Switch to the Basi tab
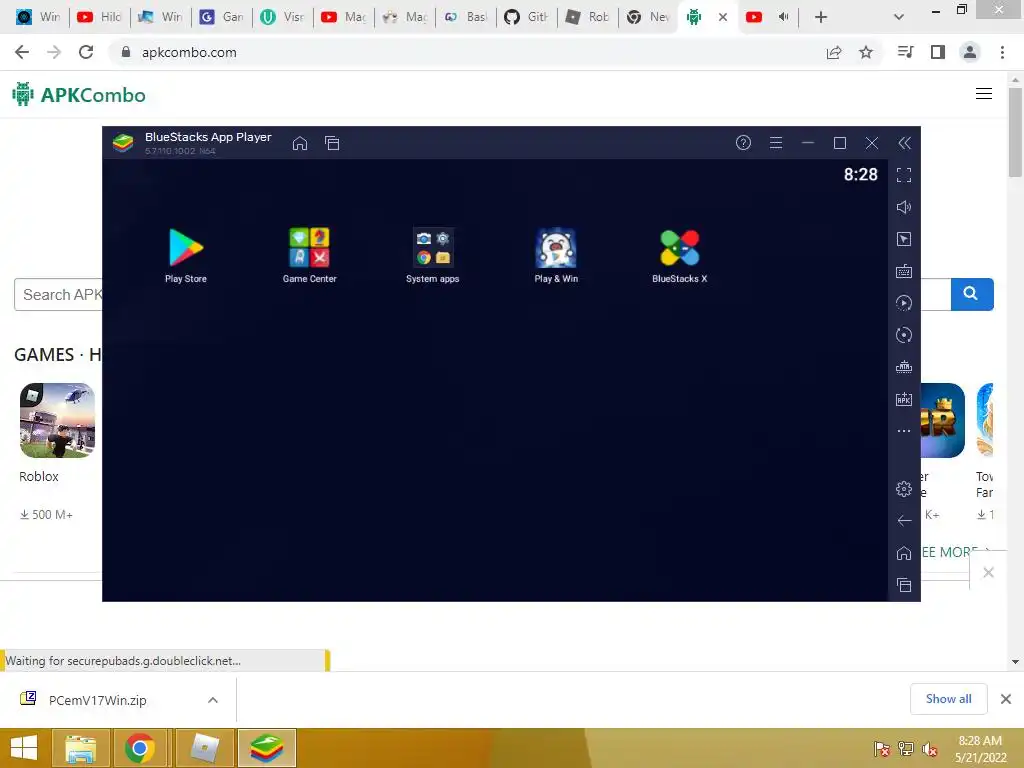Image resolution: width=1024 pixels, height=768 pixels. tap(466, 17)
